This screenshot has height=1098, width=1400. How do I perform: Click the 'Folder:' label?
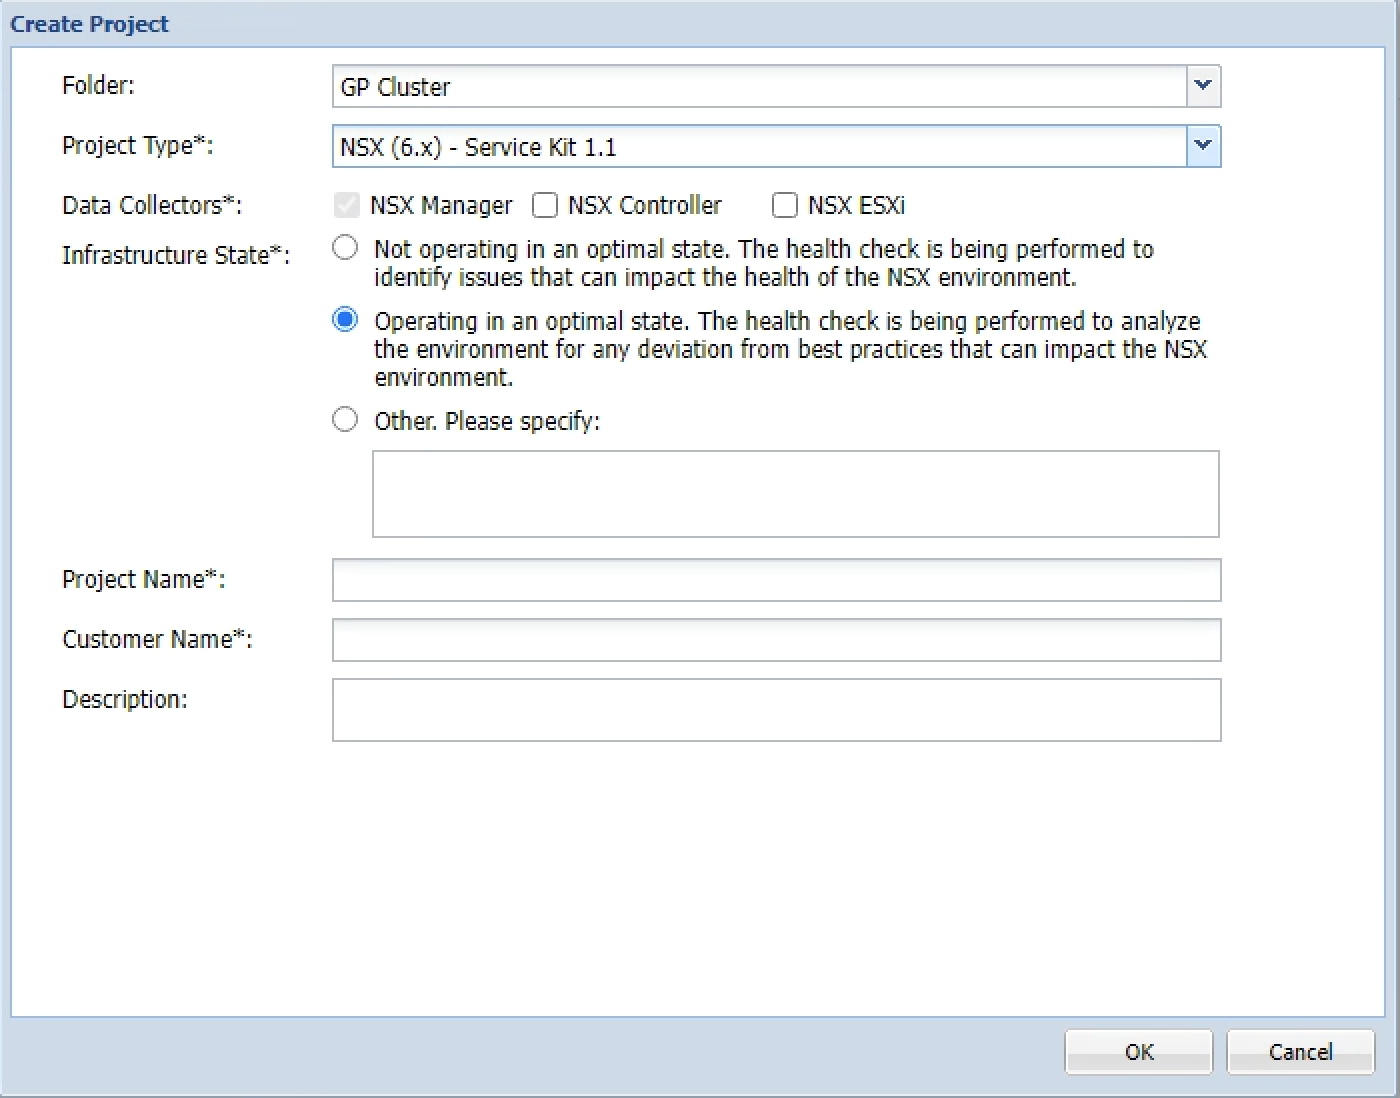click(x=98, y=86)
